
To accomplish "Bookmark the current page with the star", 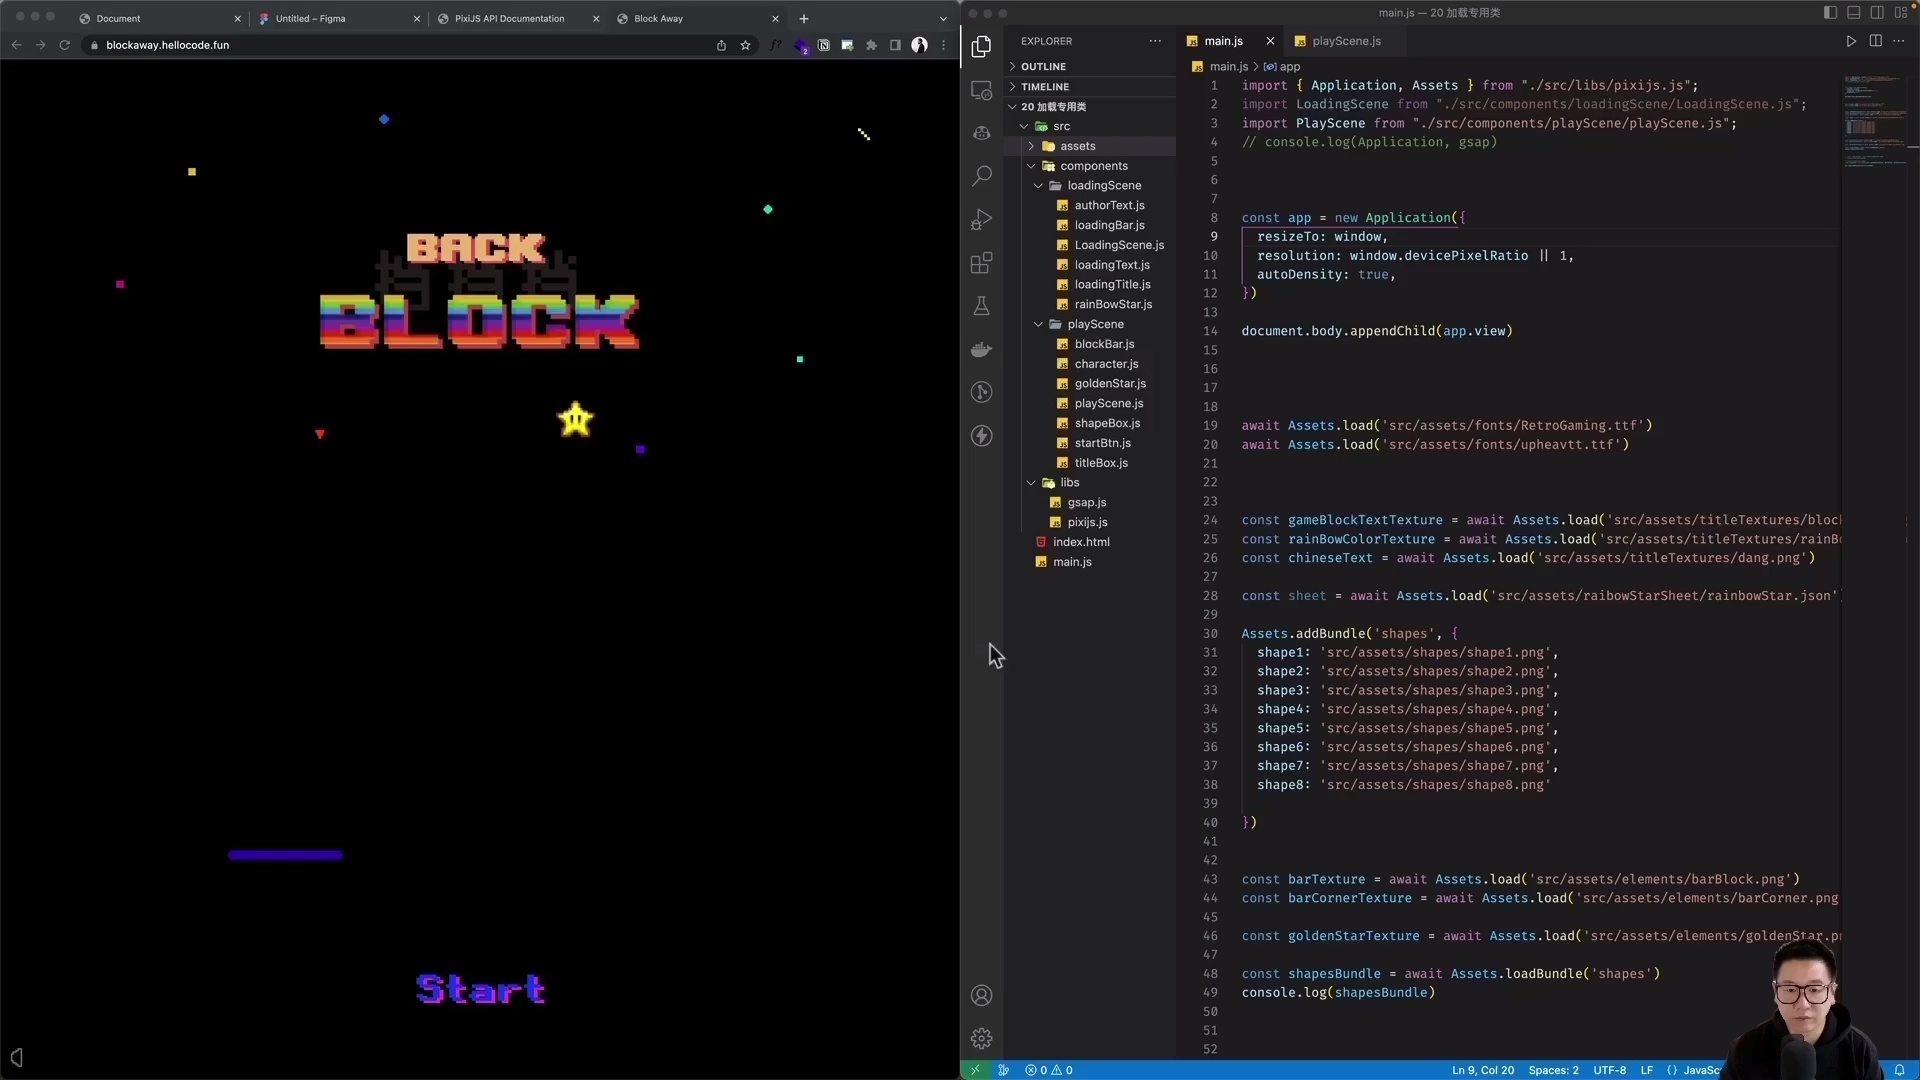I will tap(746, 45).
